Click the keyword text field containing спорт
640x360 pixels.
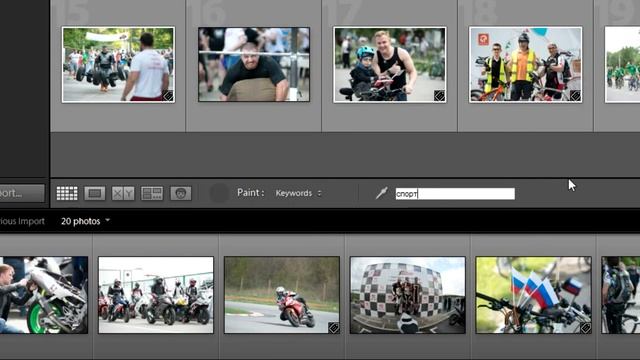pos(455,194)
